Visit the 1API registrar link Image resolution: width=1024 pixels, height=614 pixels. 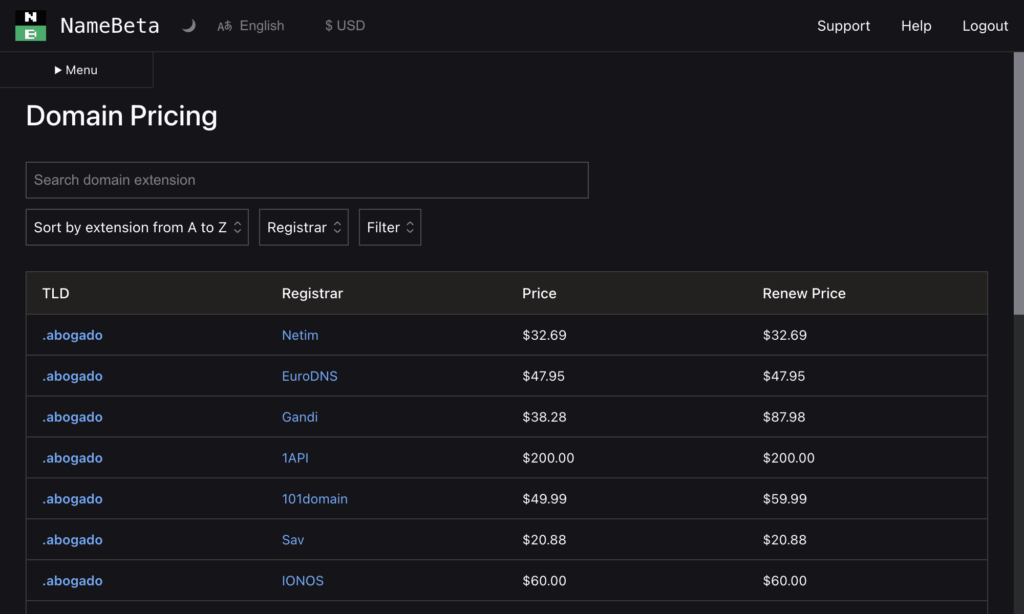tap(295, 458)
